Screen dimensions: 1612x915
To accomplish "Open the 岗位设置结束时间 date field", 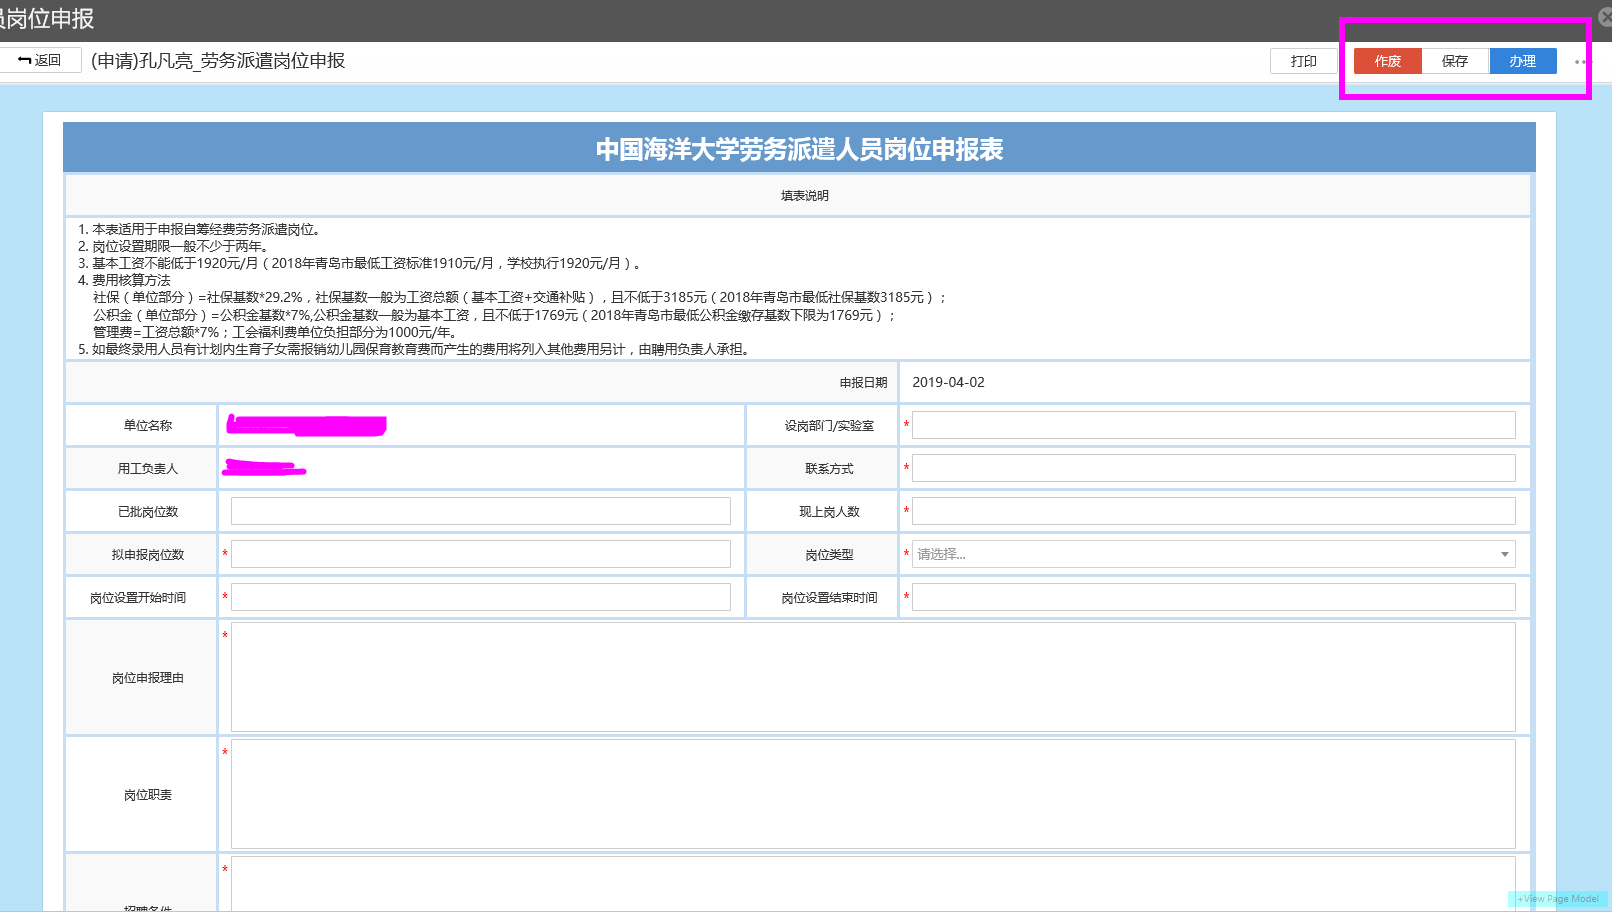I will [x=1213, y=598].
